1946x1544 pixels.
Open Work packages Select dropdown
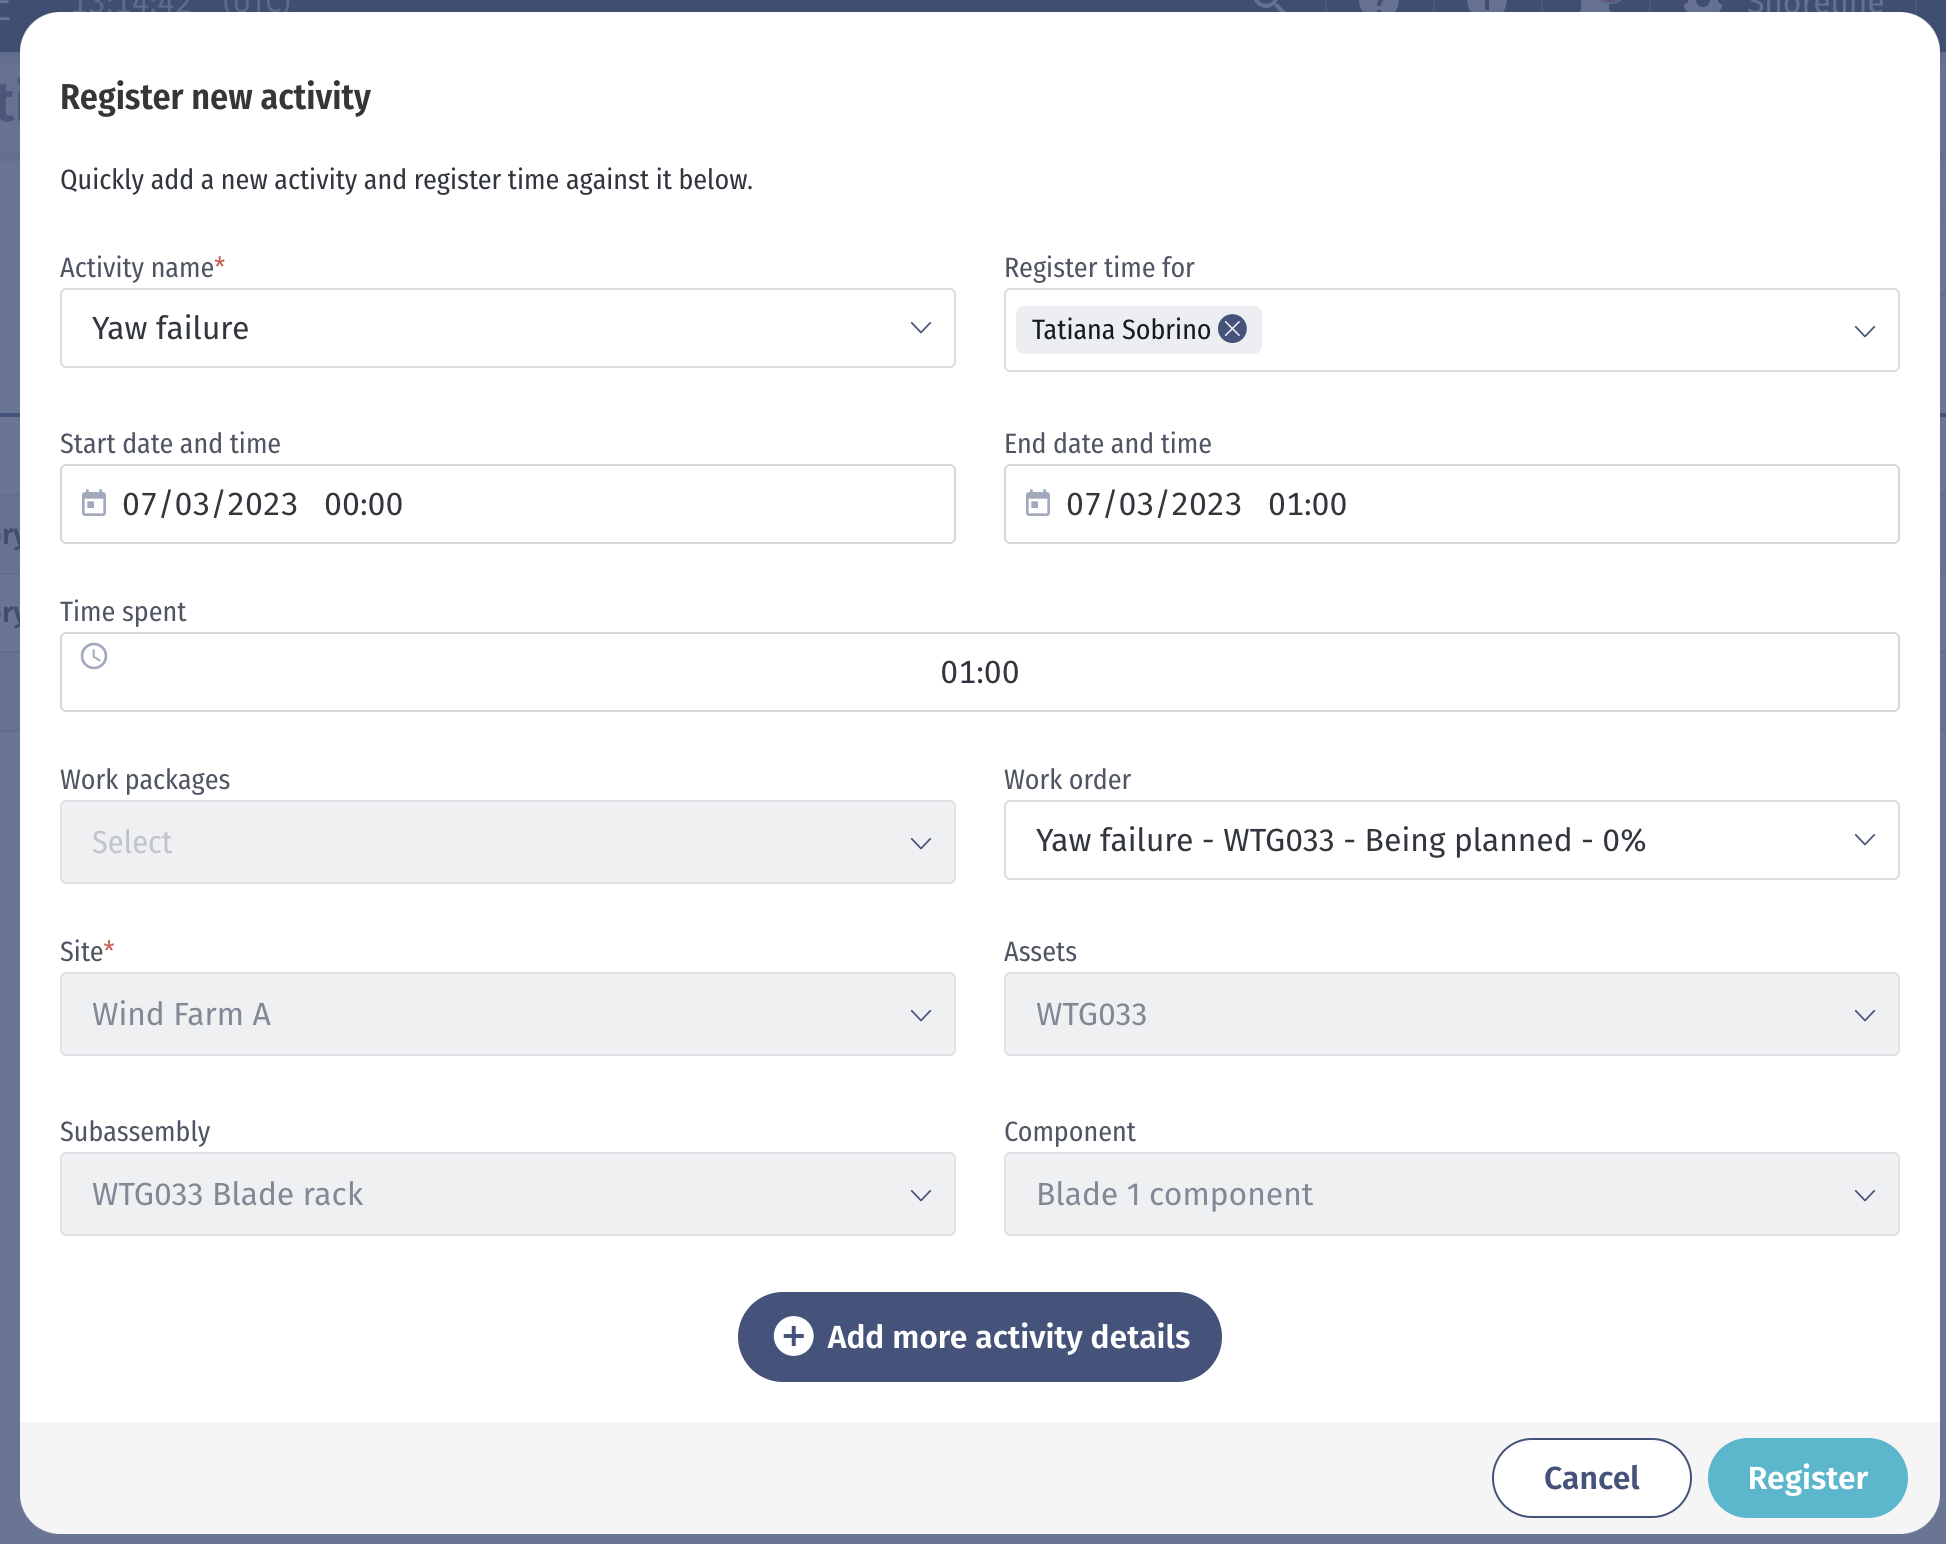pos(508,842)
